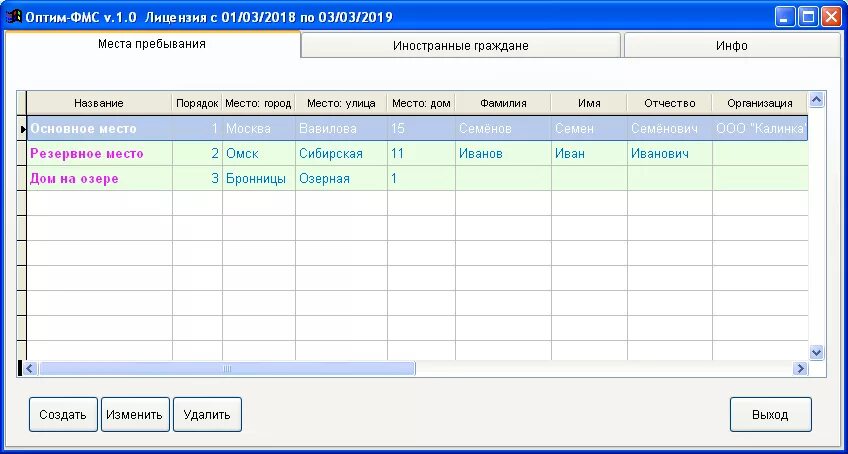Screen dimensions: 848x454
Task: Click the Место: улица column header
Action: (x=341, y=103)
